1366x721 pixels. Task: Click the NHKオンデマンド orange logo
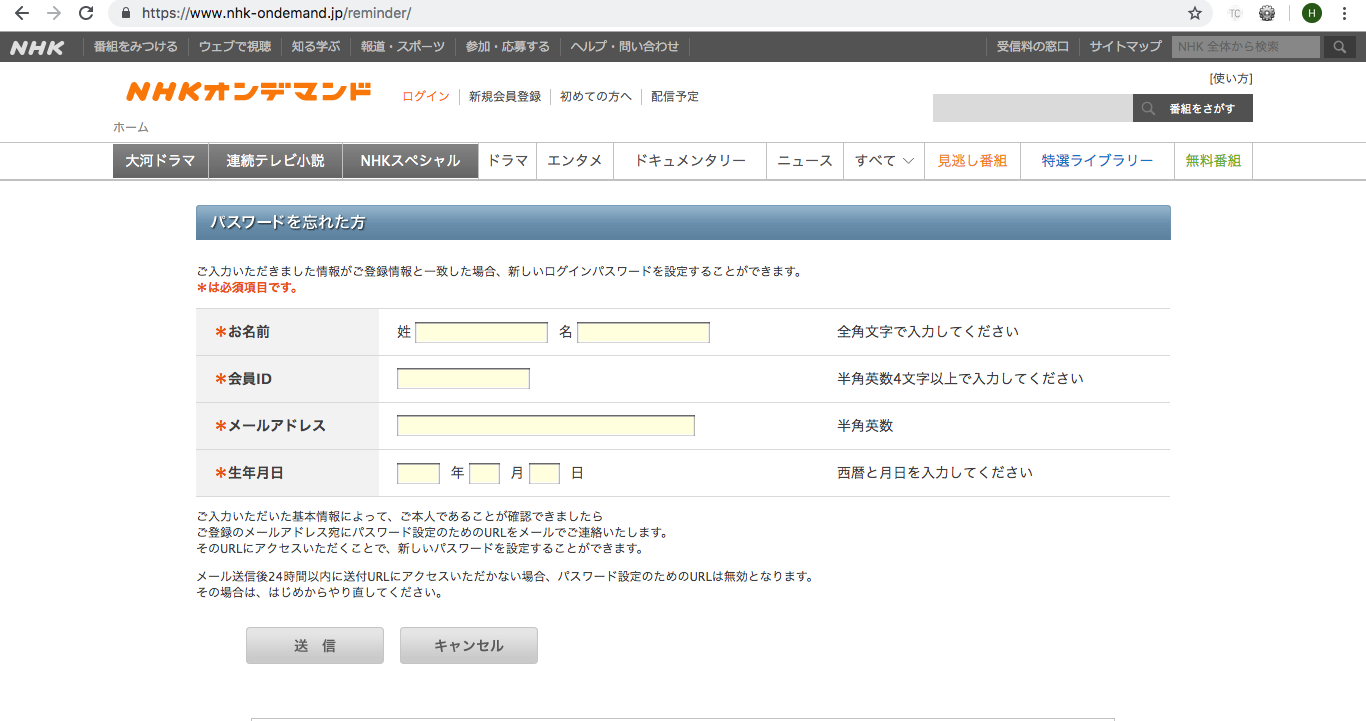[x=248, y=93]
